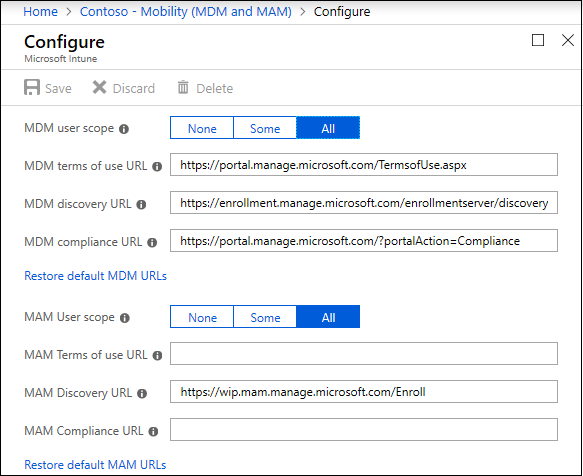Image resolution: width=583 pixels, height=476 pixels.
Task: Set MDM user scope to None
Action: [202, 128]
